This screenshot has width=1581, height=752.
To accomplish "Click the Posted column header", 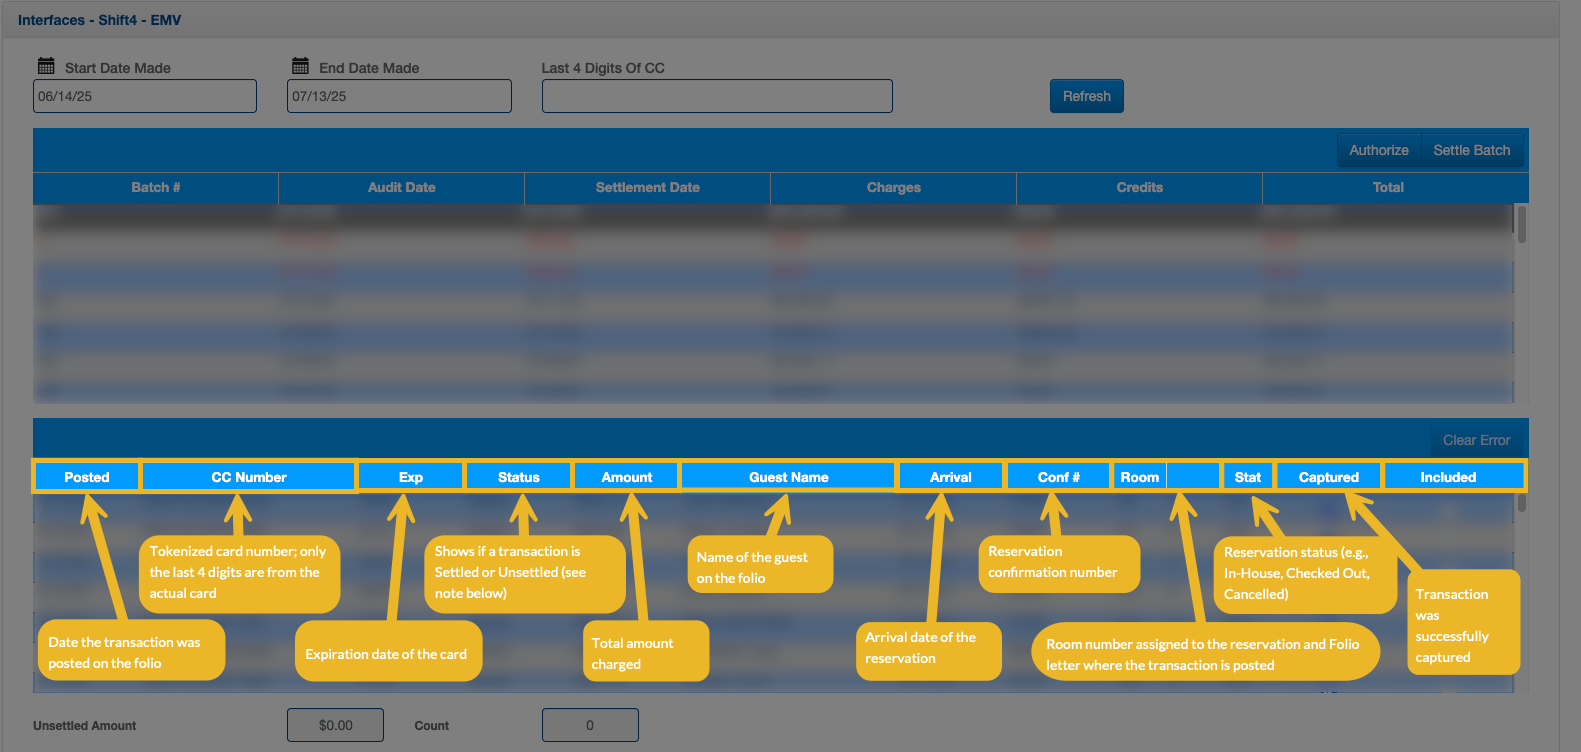I will coord(87,477).
